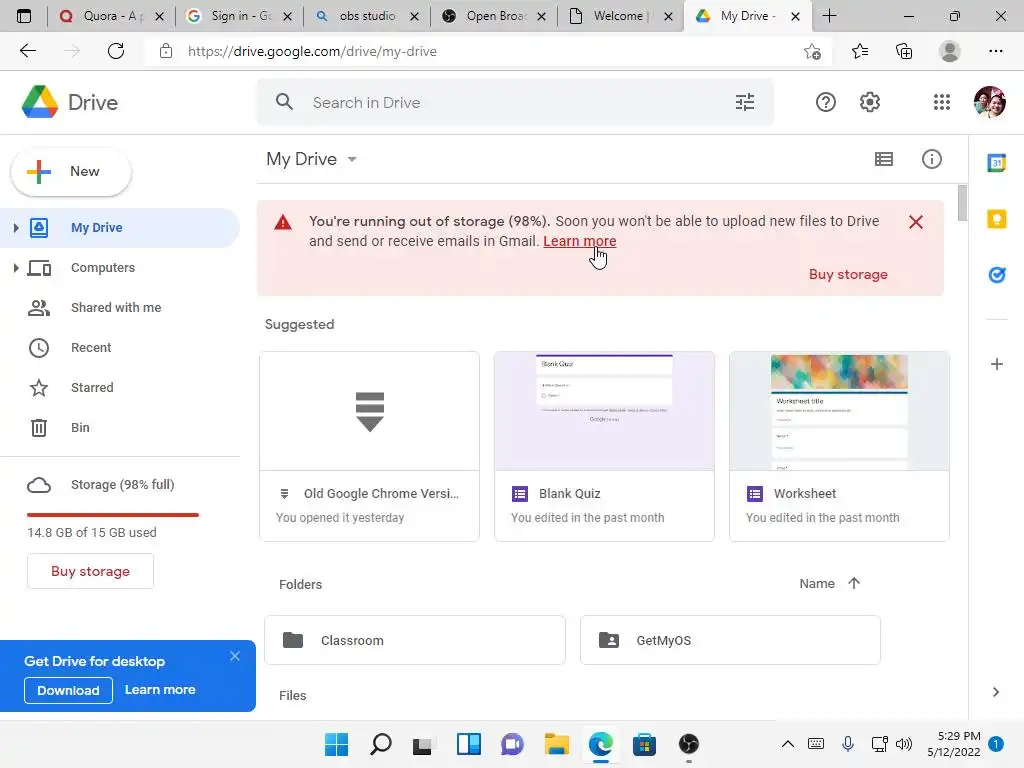Screen dimensions: 1024x768
Task: Show hidden system tray icons chevron
Action: 788,744
